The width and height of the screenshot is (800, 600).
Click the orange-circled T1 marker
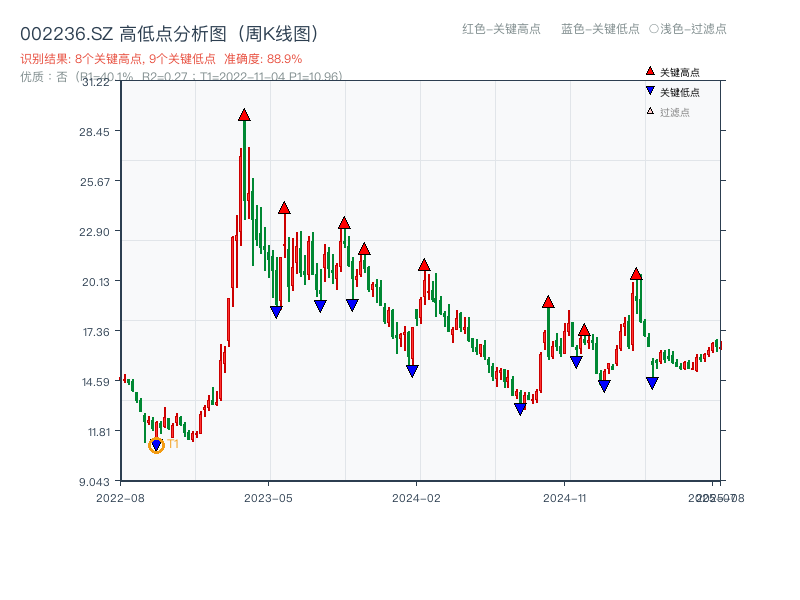click(156, 443)
